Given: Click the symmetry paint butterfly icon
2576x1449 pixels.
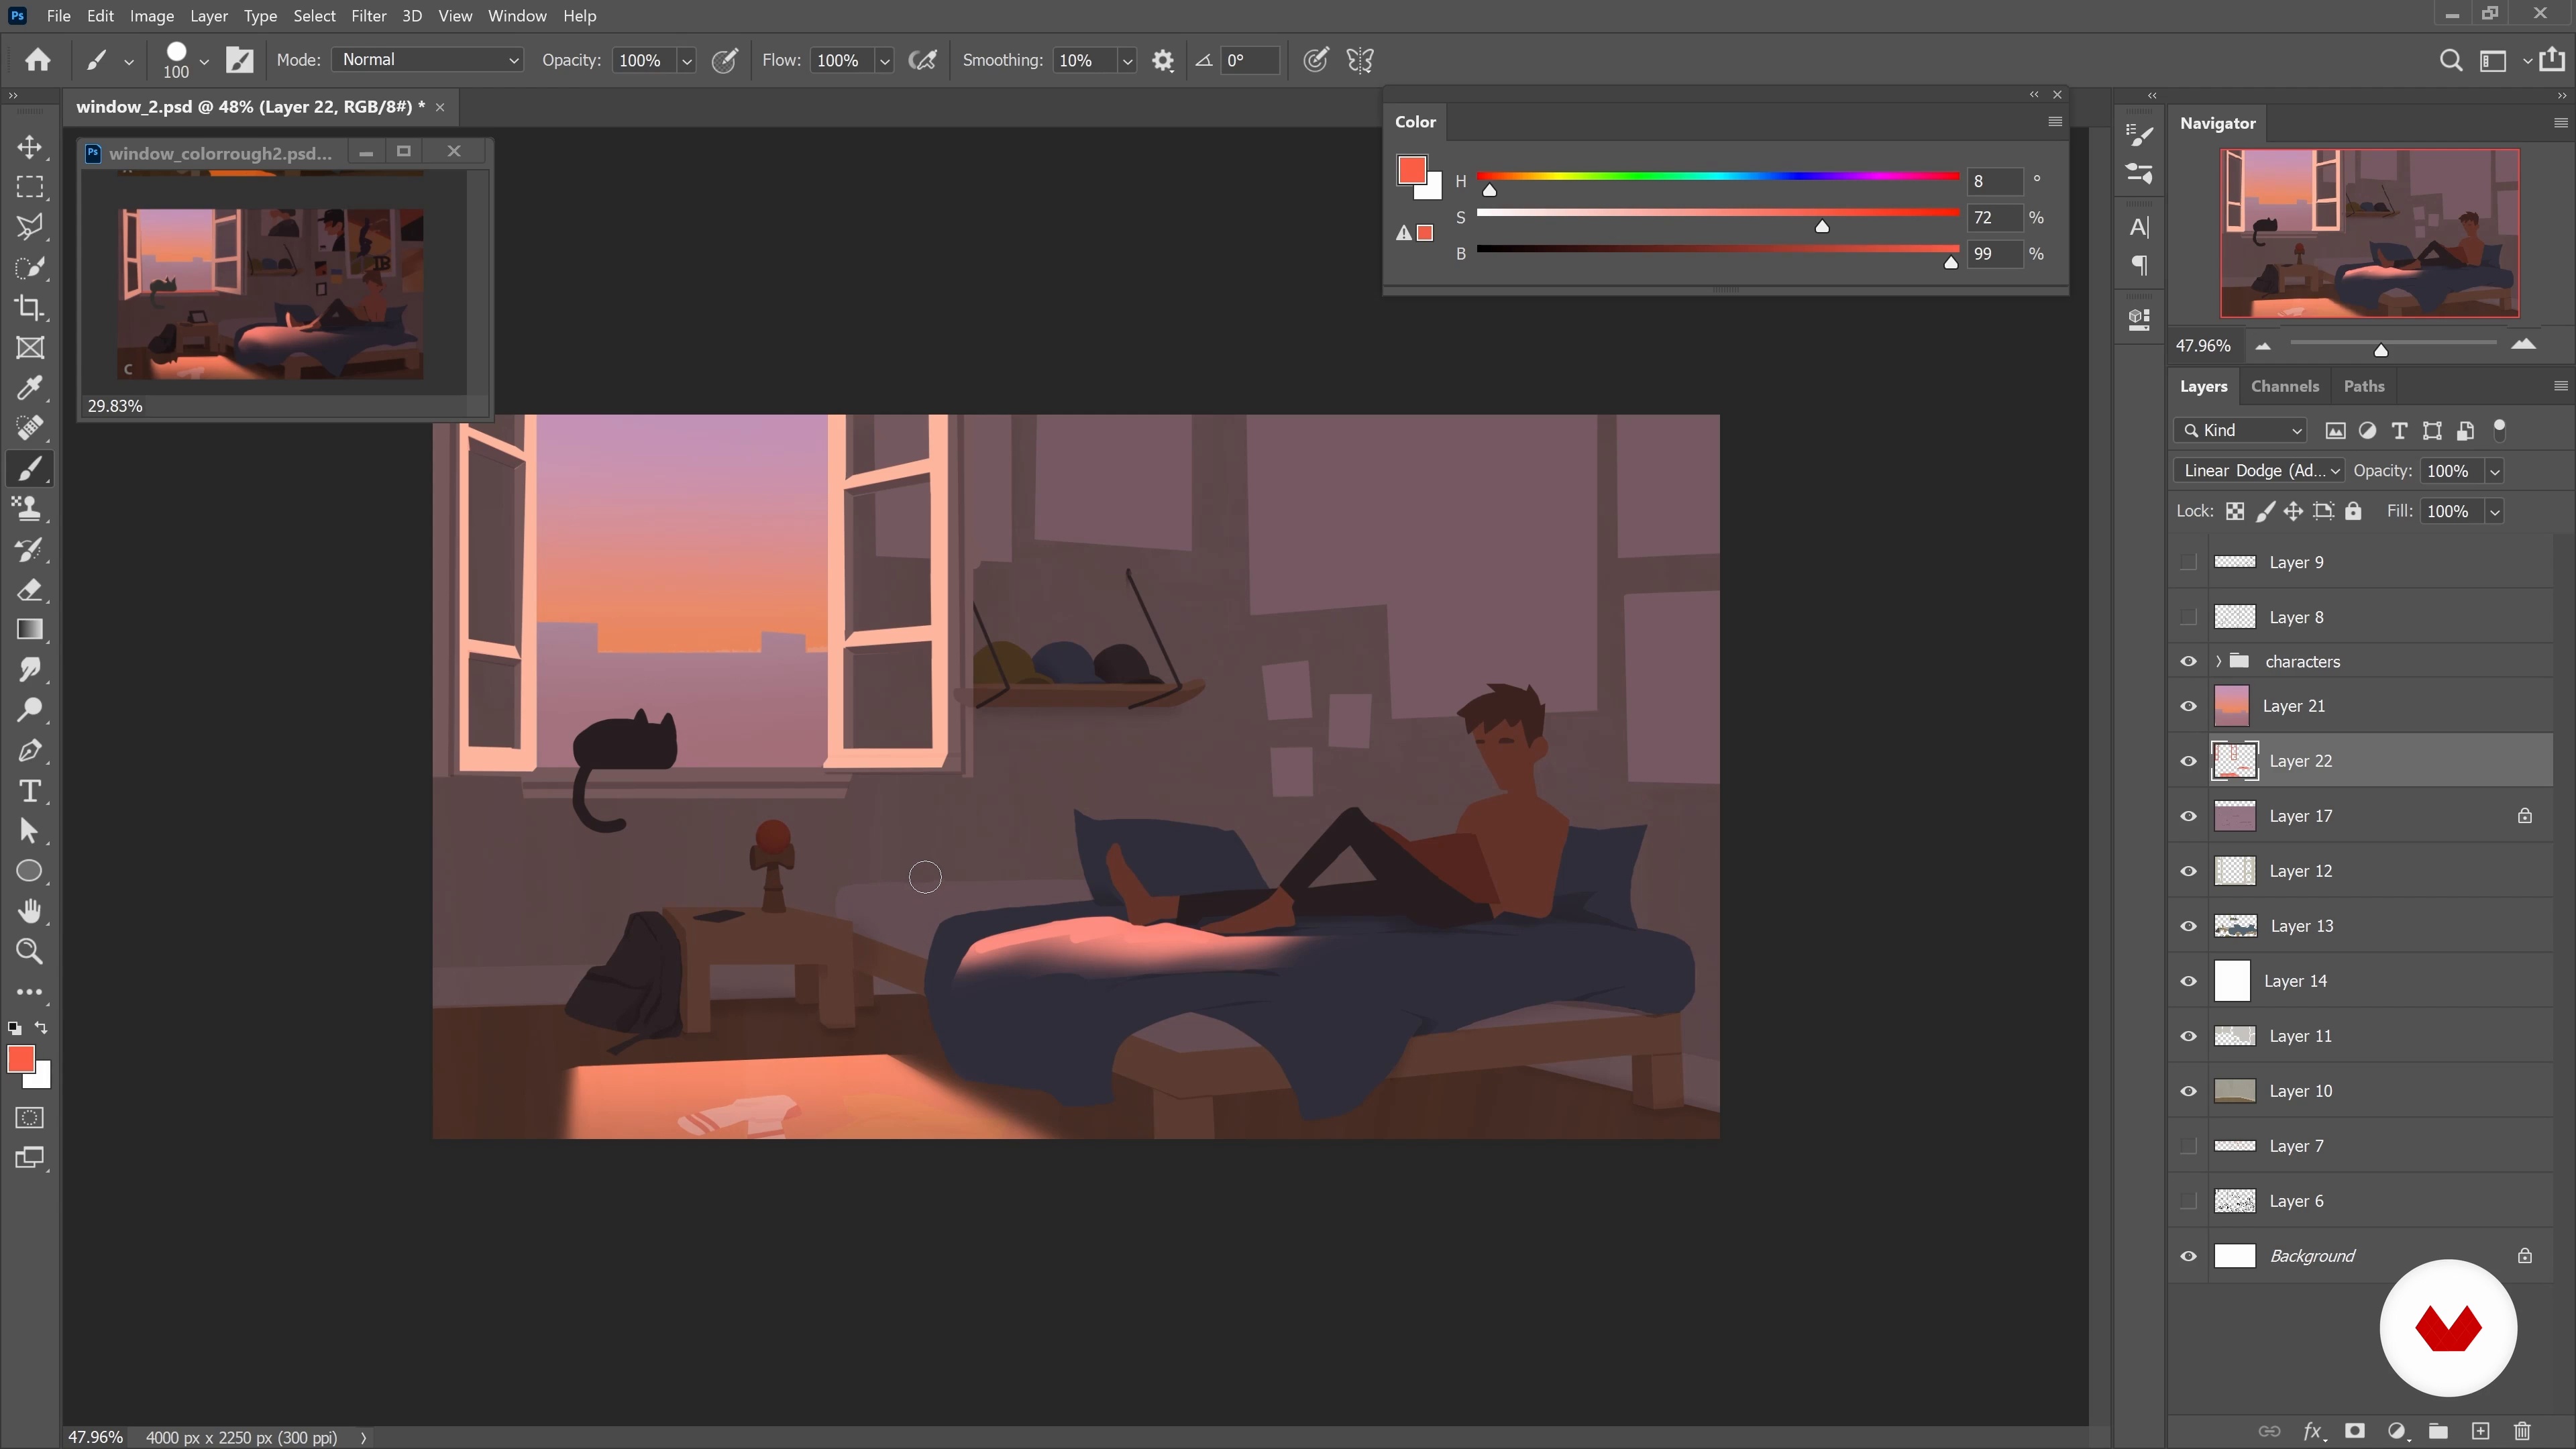Looking at the screenshot, I should coord(1360,60).
